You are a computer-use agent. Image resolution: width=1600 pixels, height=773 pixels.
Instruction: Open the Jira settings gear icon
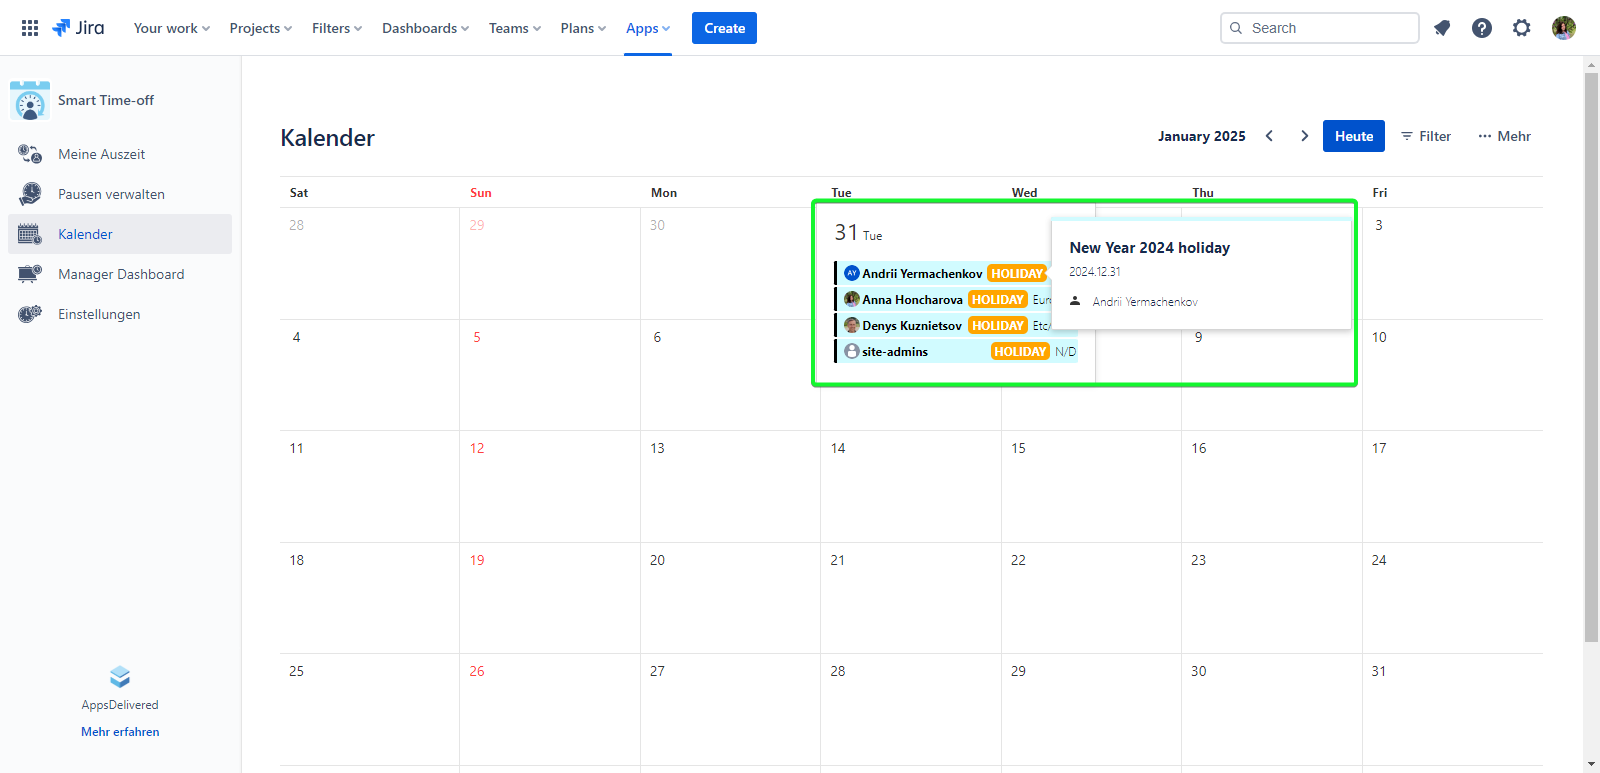click(1522, 28)
